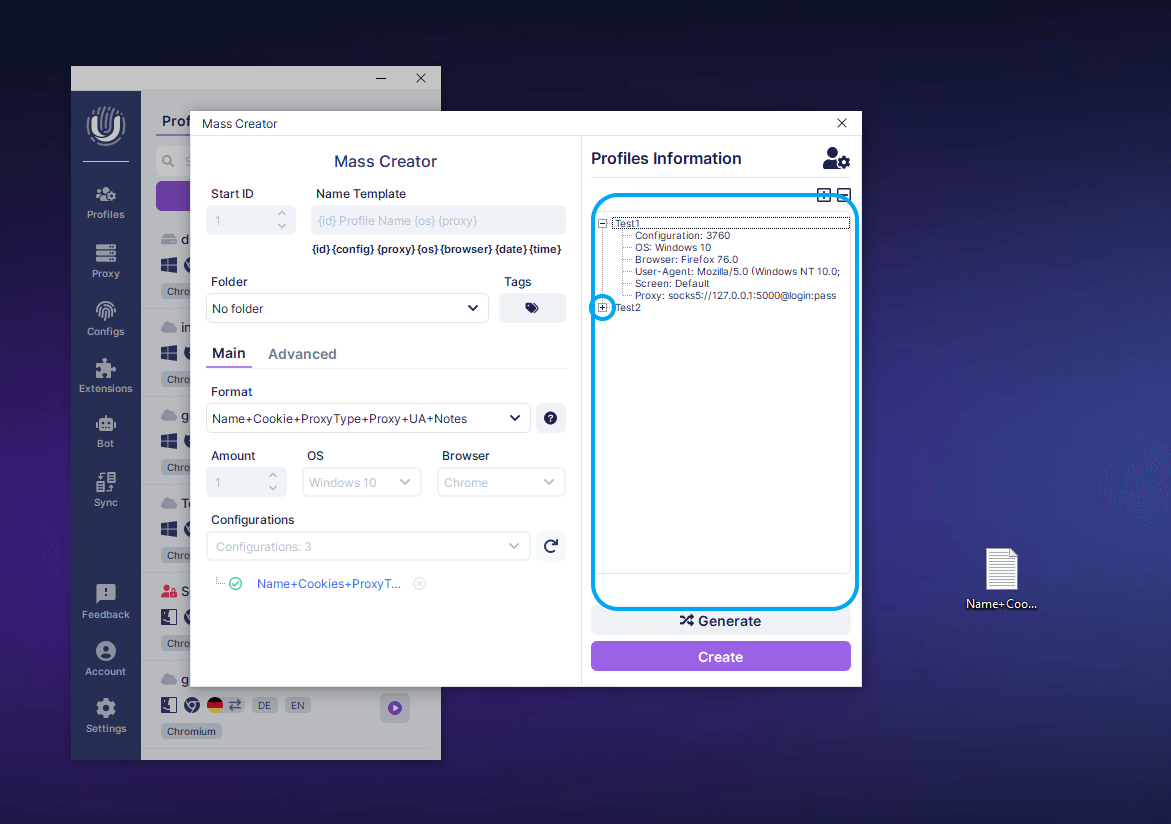This screenshot has width=1171, height=824.
Task: Click the profile settings user-gear icon
Action: (x=835, y=159)
